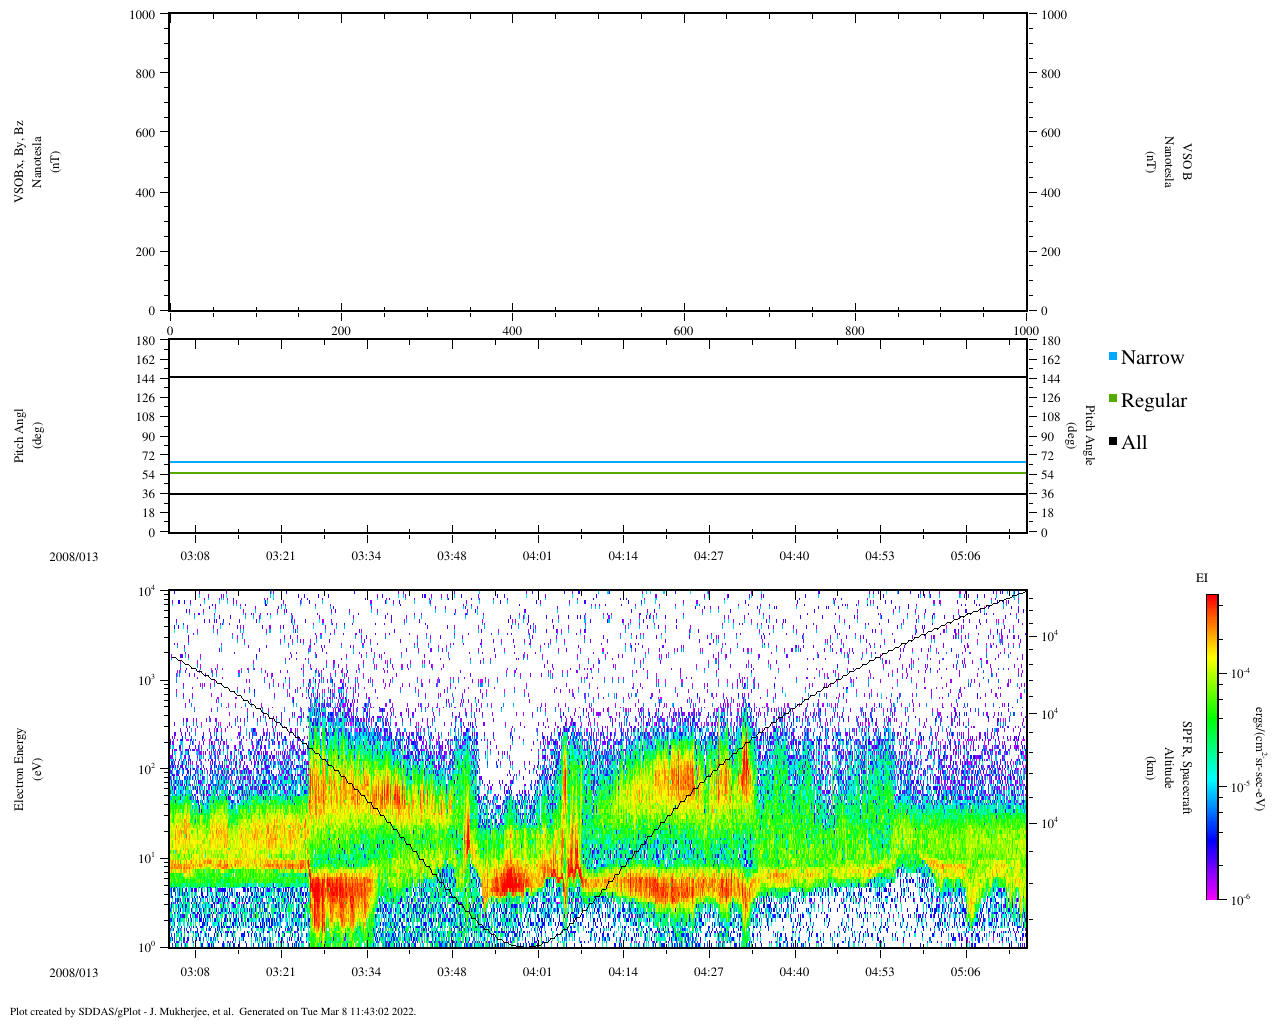
Task: Click the black line at 144 degrees
Action: (598, 377)
